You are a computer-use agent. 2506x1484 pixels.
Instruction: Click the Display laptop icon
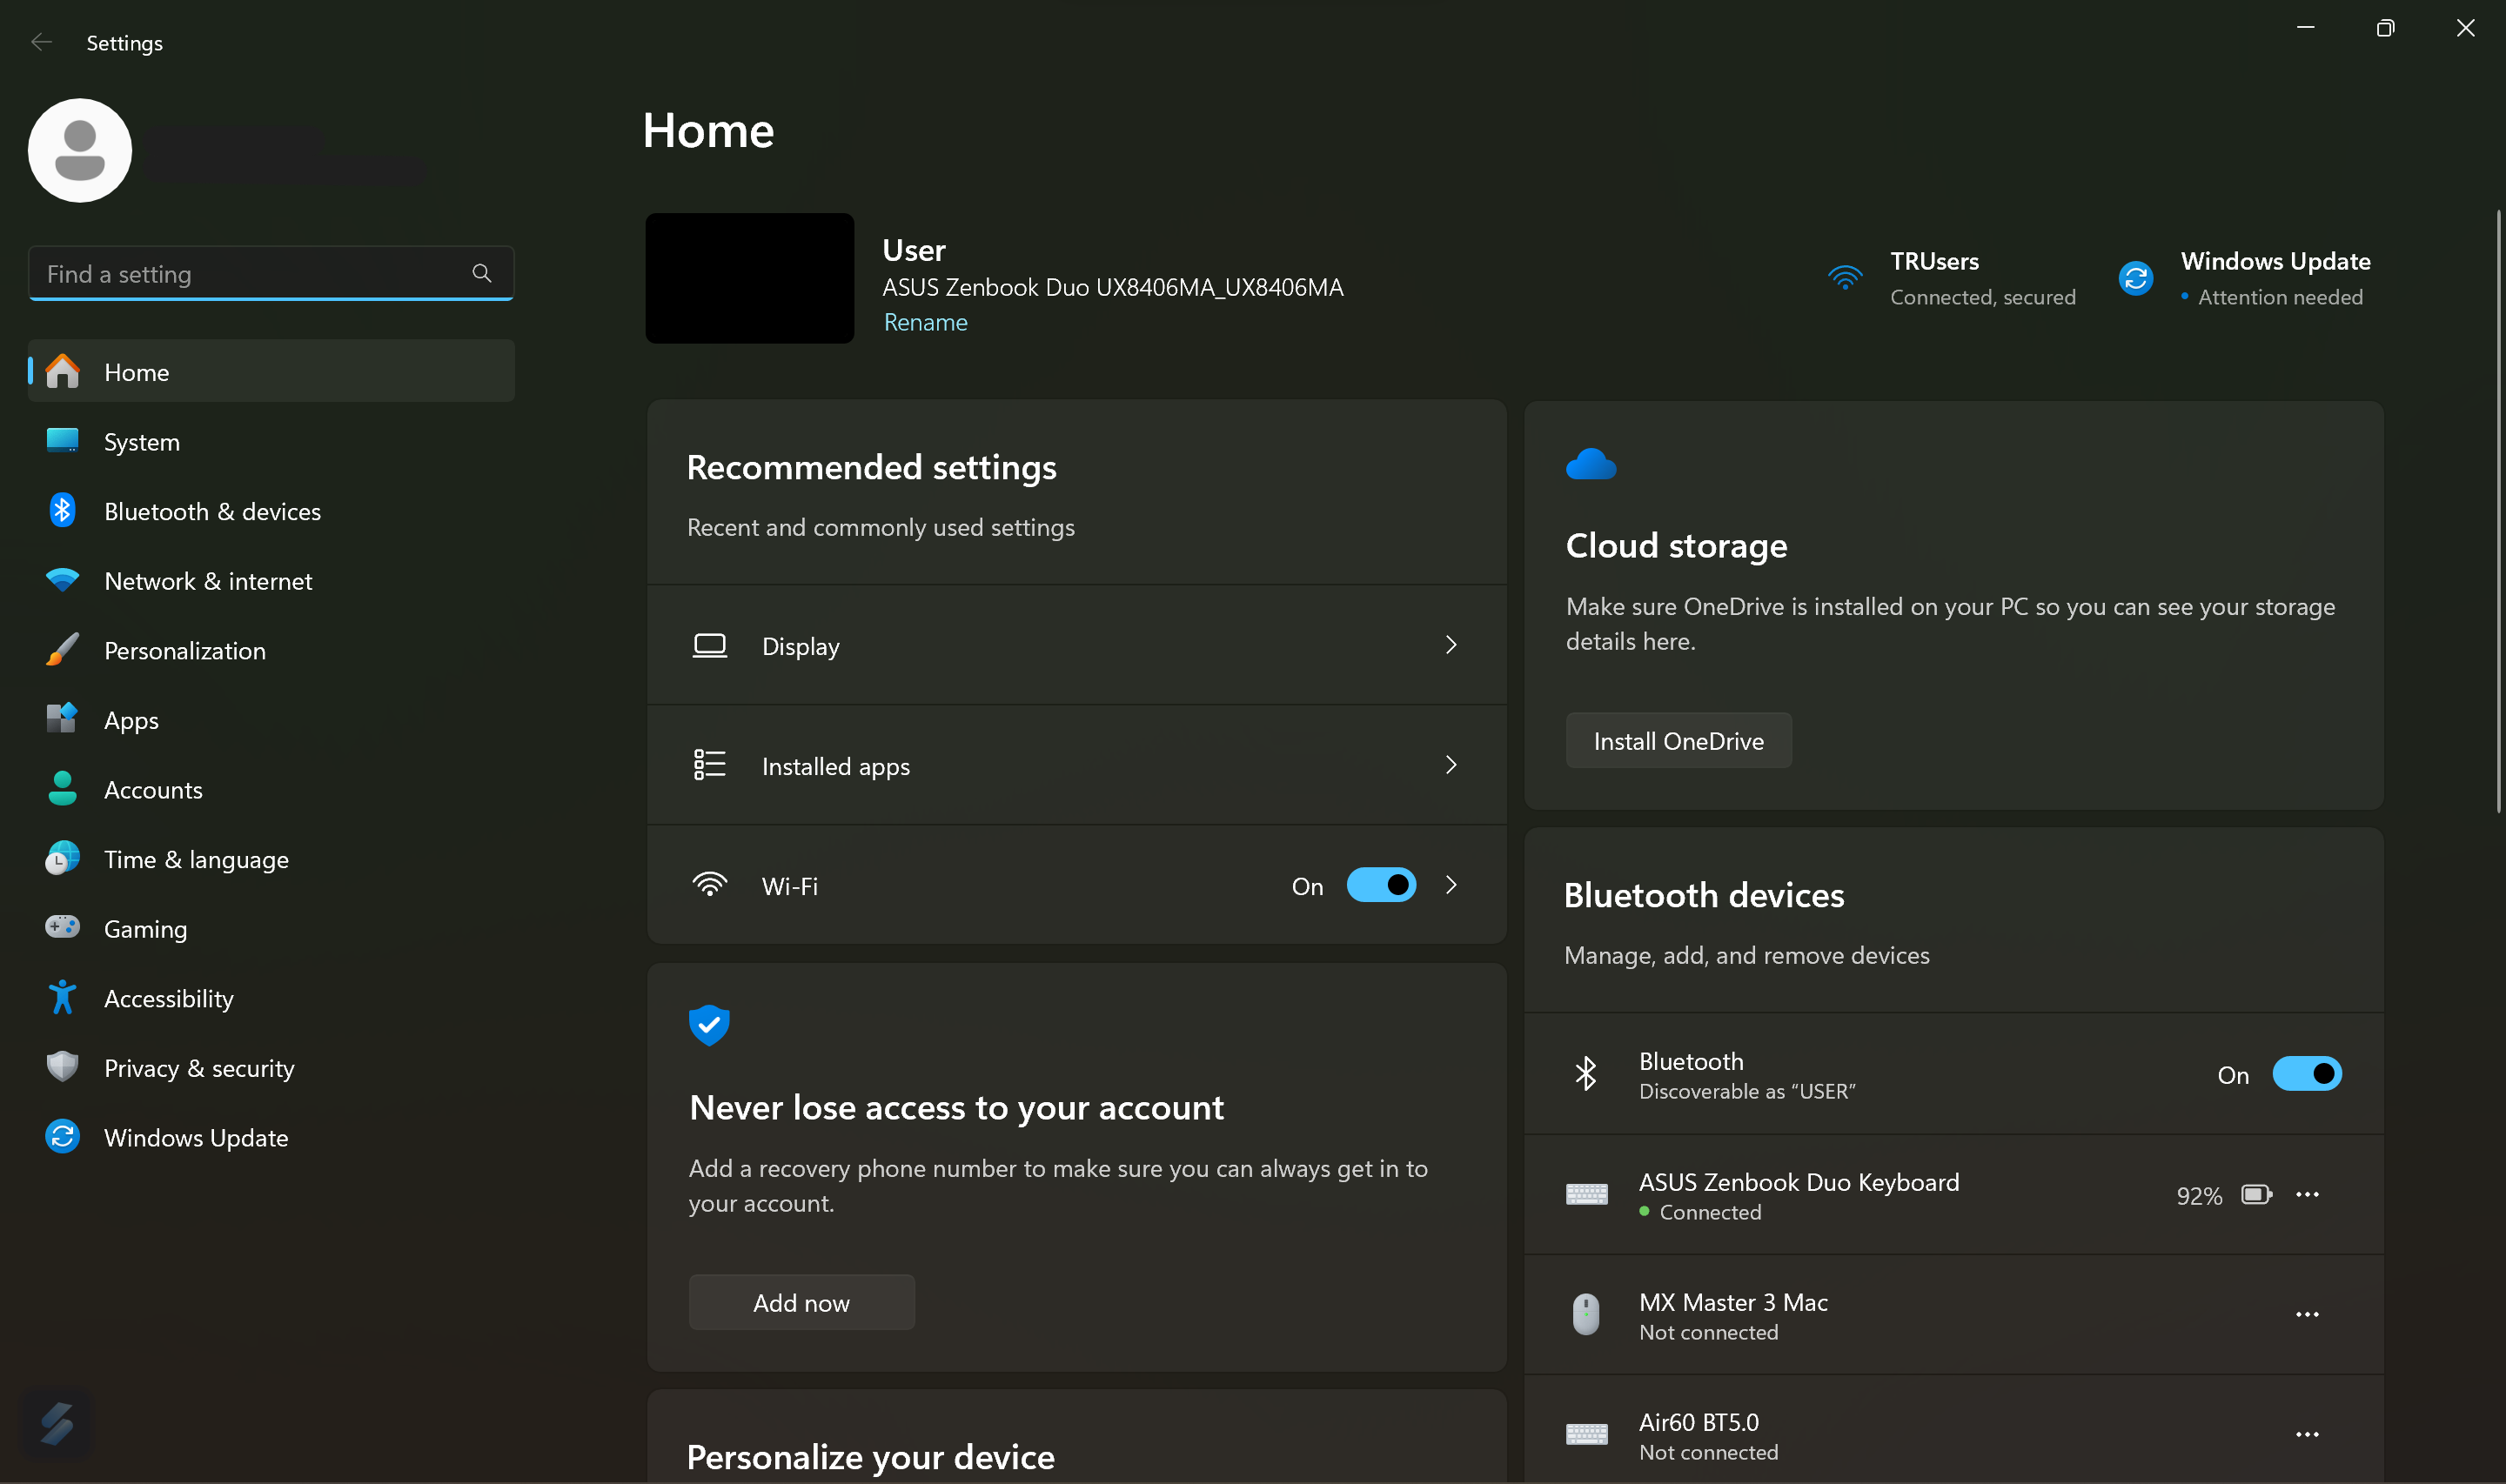pos(710,645)
